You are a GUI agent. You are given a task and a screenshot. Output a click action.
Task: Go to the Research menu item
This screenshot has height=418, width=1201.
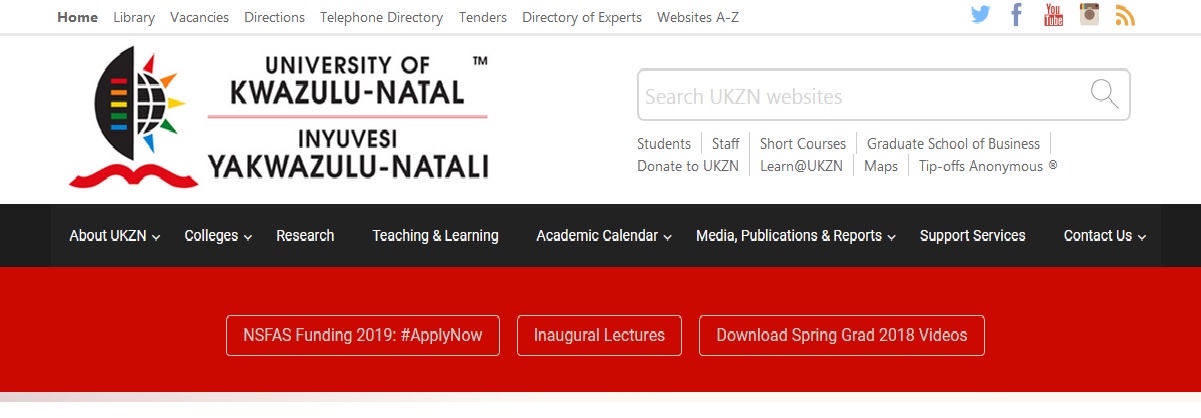click(x=305, y=236)
